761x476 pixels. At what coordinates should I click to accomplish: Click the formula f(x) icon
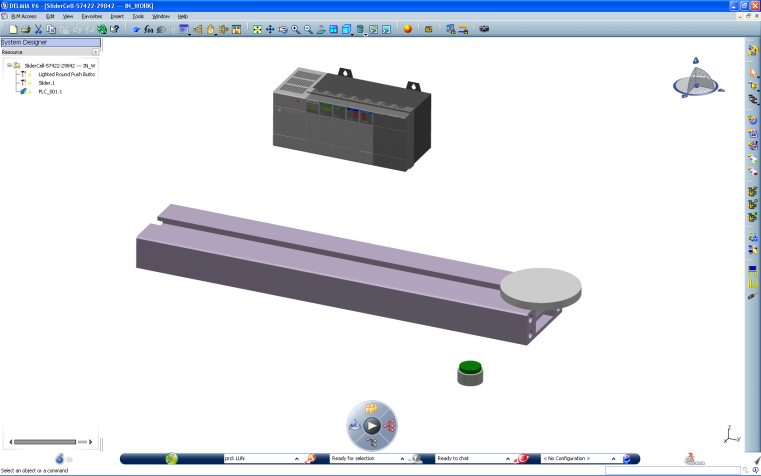[x=149, y=30]
